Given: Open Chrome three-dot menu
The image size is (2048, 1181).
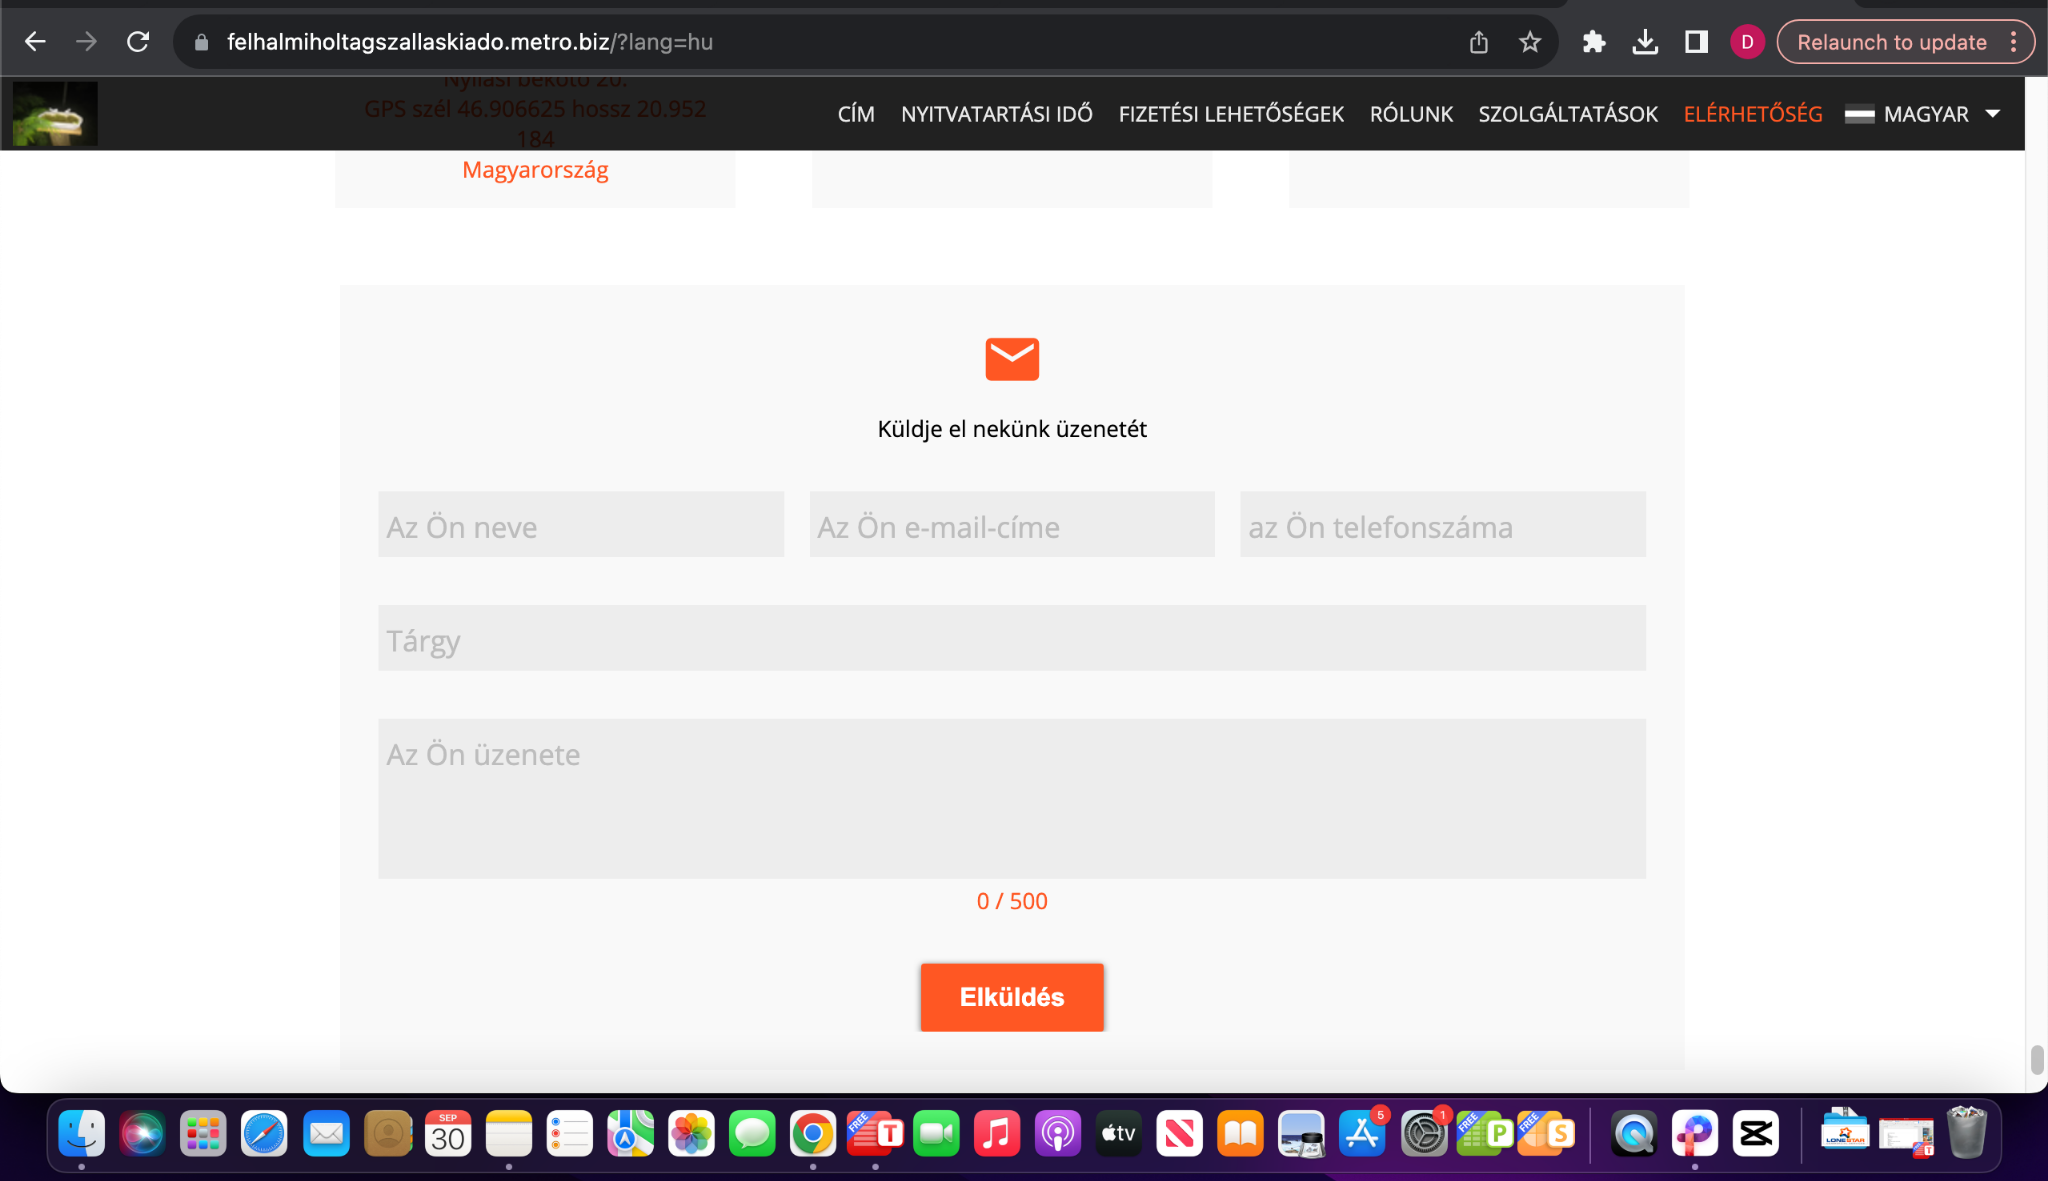Looking at the screenshot, I should [2013, 42].
